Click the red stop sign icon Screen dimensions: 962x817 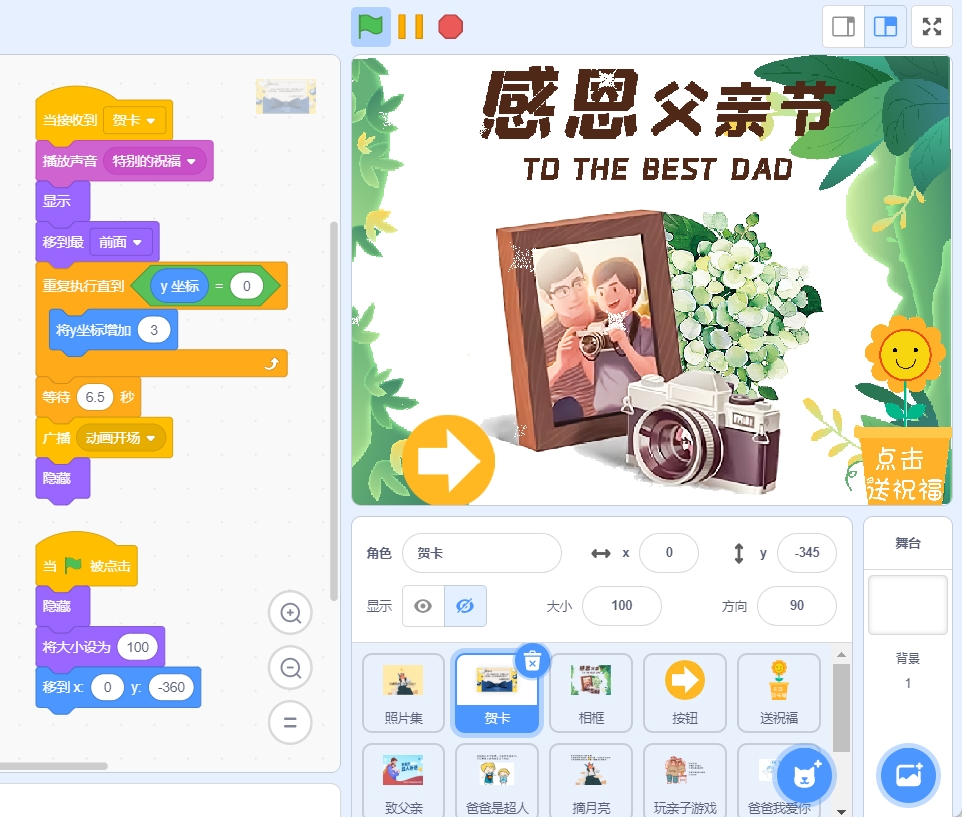point(451,27)
